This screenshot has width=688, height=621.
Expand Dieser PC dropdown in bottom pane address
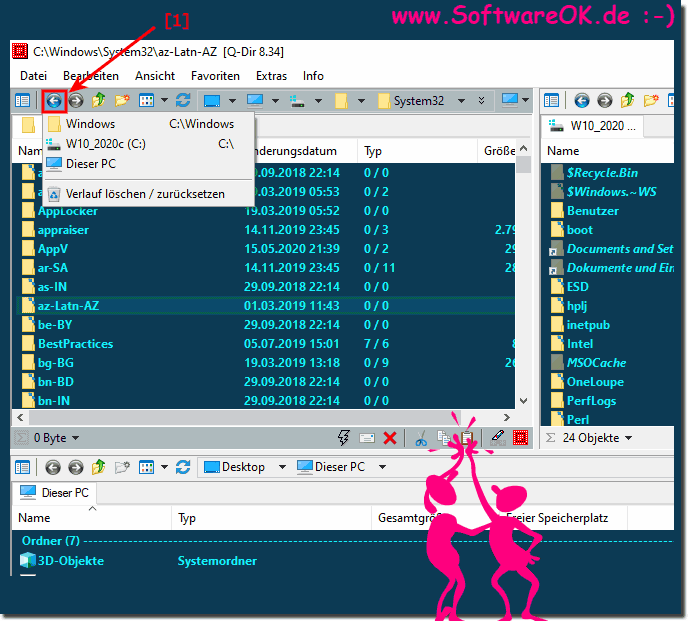[383, 467]
